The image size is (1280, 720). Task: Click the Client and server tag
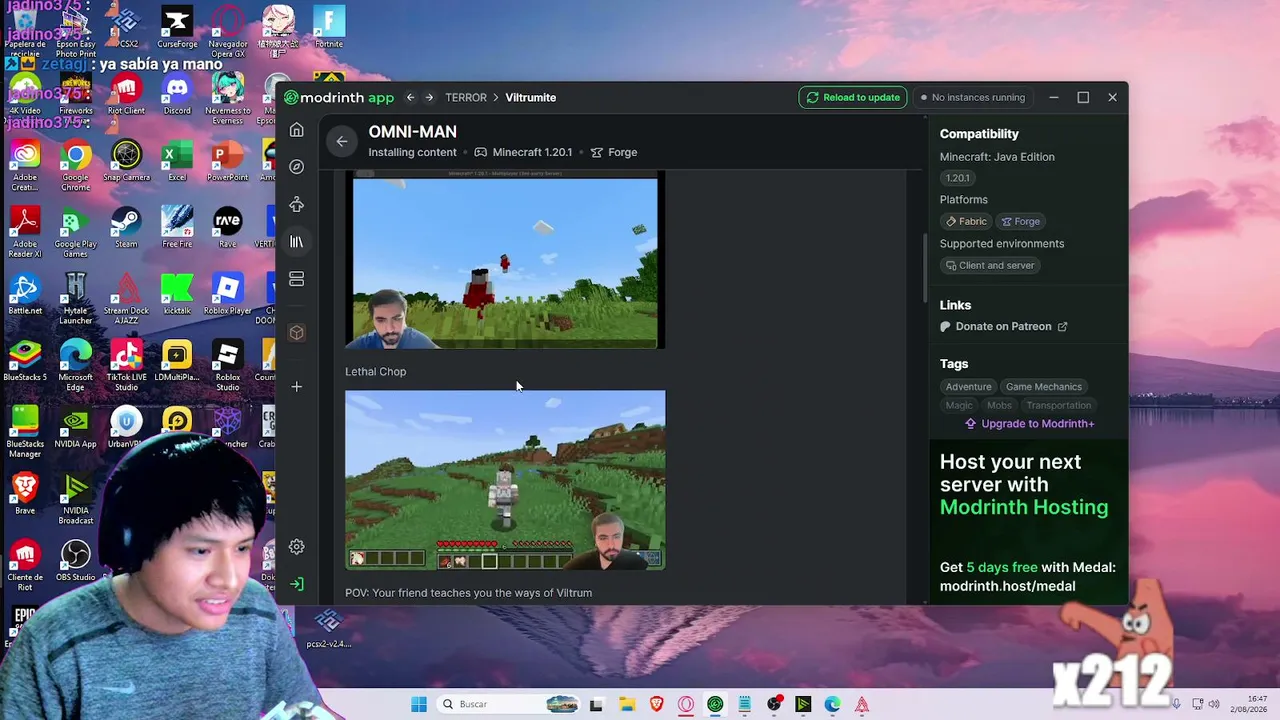tap(990, 265)
